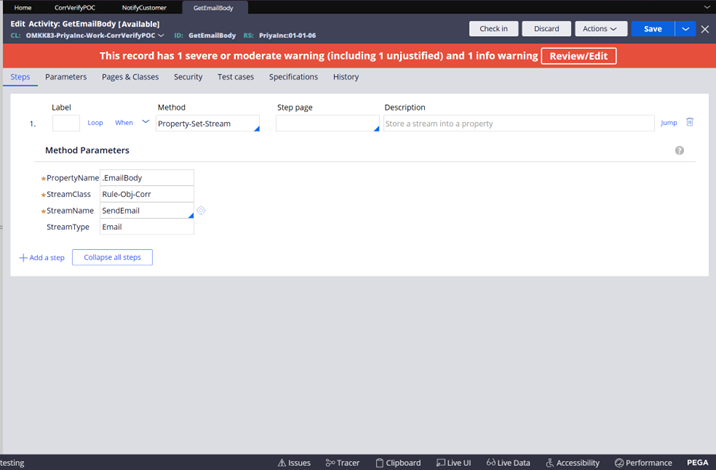Open the History tab

(346, 77)
